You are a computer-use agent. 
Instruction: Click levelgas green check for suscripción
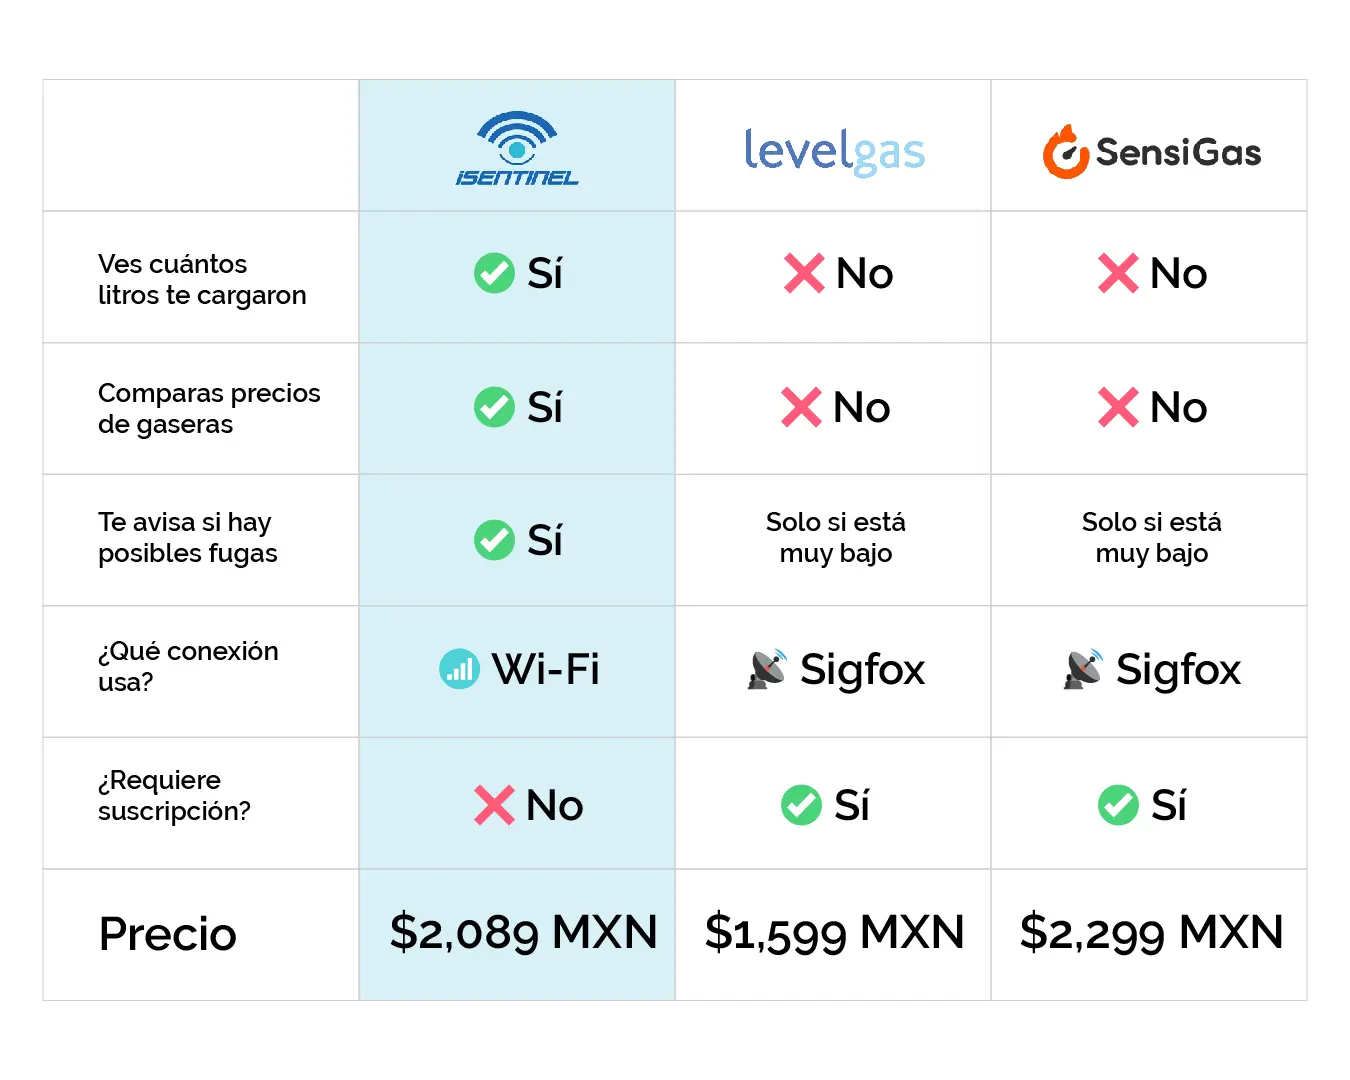tap(801, 805)
